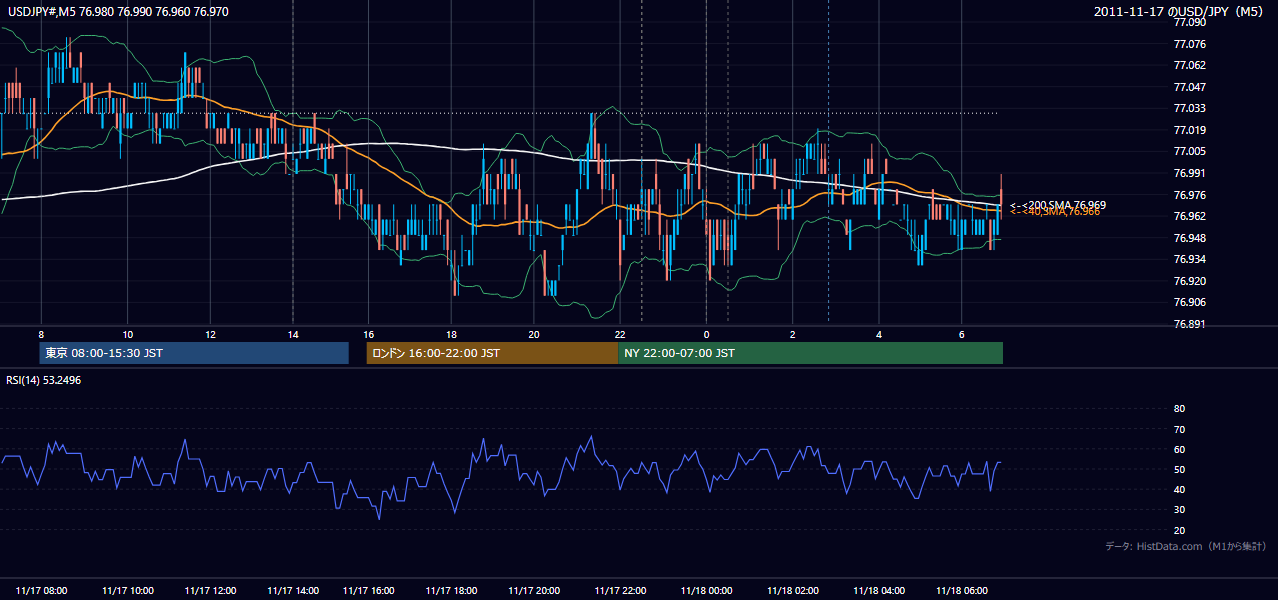The image size is (1278, 600).
Task: Click the 11/18 00:00 date axis label
Action: pos(707,591)
